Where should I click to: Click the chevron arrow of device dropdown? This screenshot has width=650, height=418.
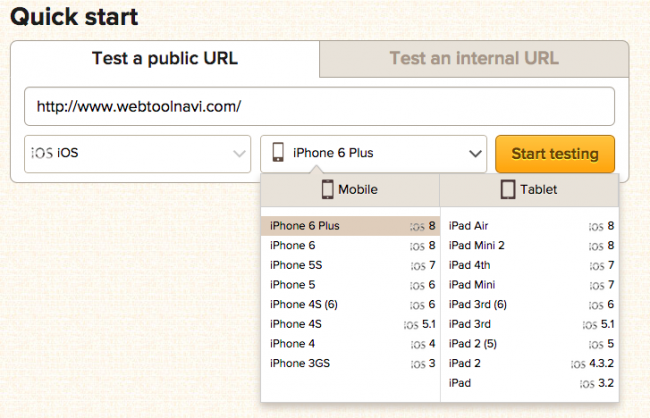(x=475, y=154)
